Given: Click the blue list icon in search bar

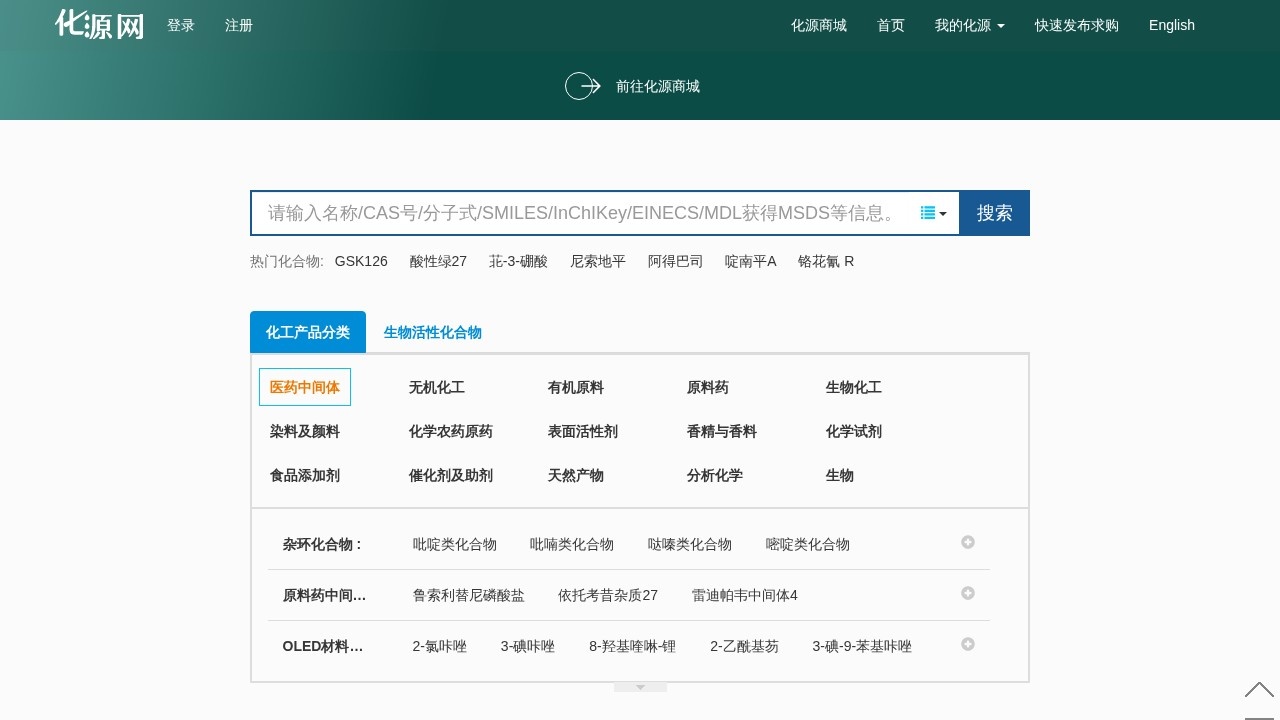Looking at the screenshot, I should pyautogui.click(x=926, y=213).
